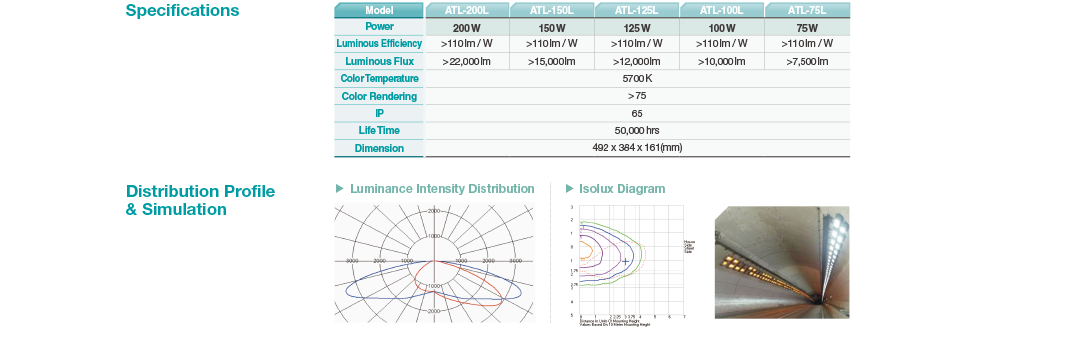Choose the ATL-75L model header
The image size is (1077, 362).
(x=807, y=10)
